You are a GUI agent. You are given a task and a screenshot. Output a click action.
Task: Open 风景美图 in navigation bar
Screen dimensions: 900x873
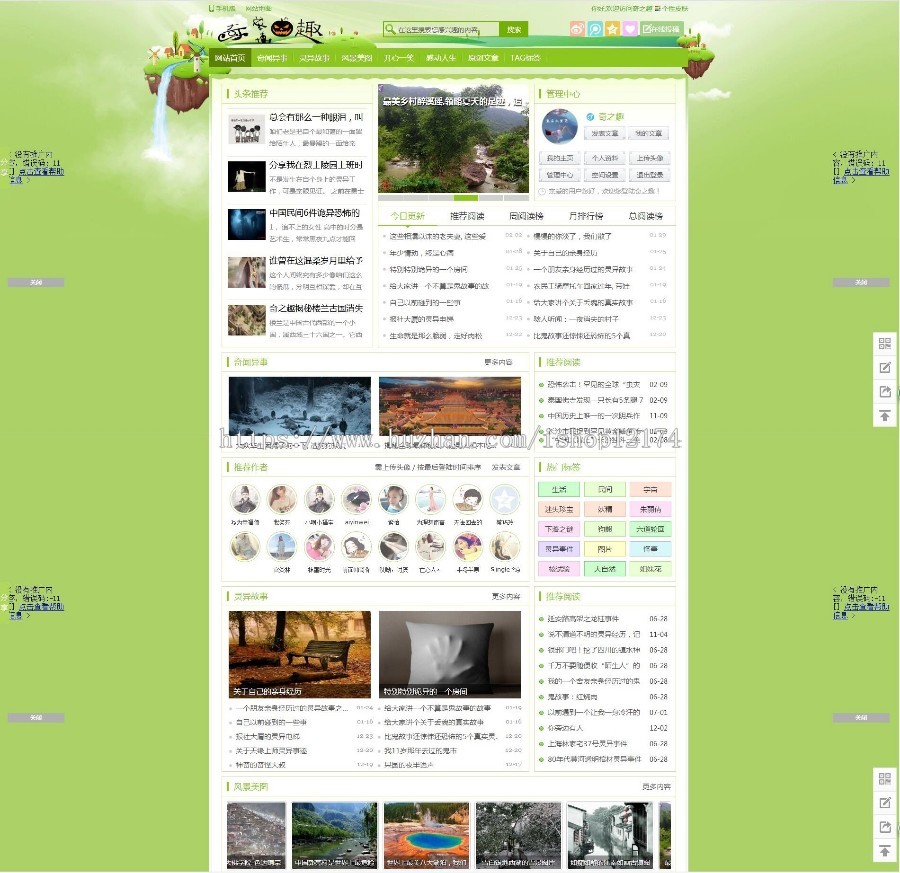pos(356,57)
